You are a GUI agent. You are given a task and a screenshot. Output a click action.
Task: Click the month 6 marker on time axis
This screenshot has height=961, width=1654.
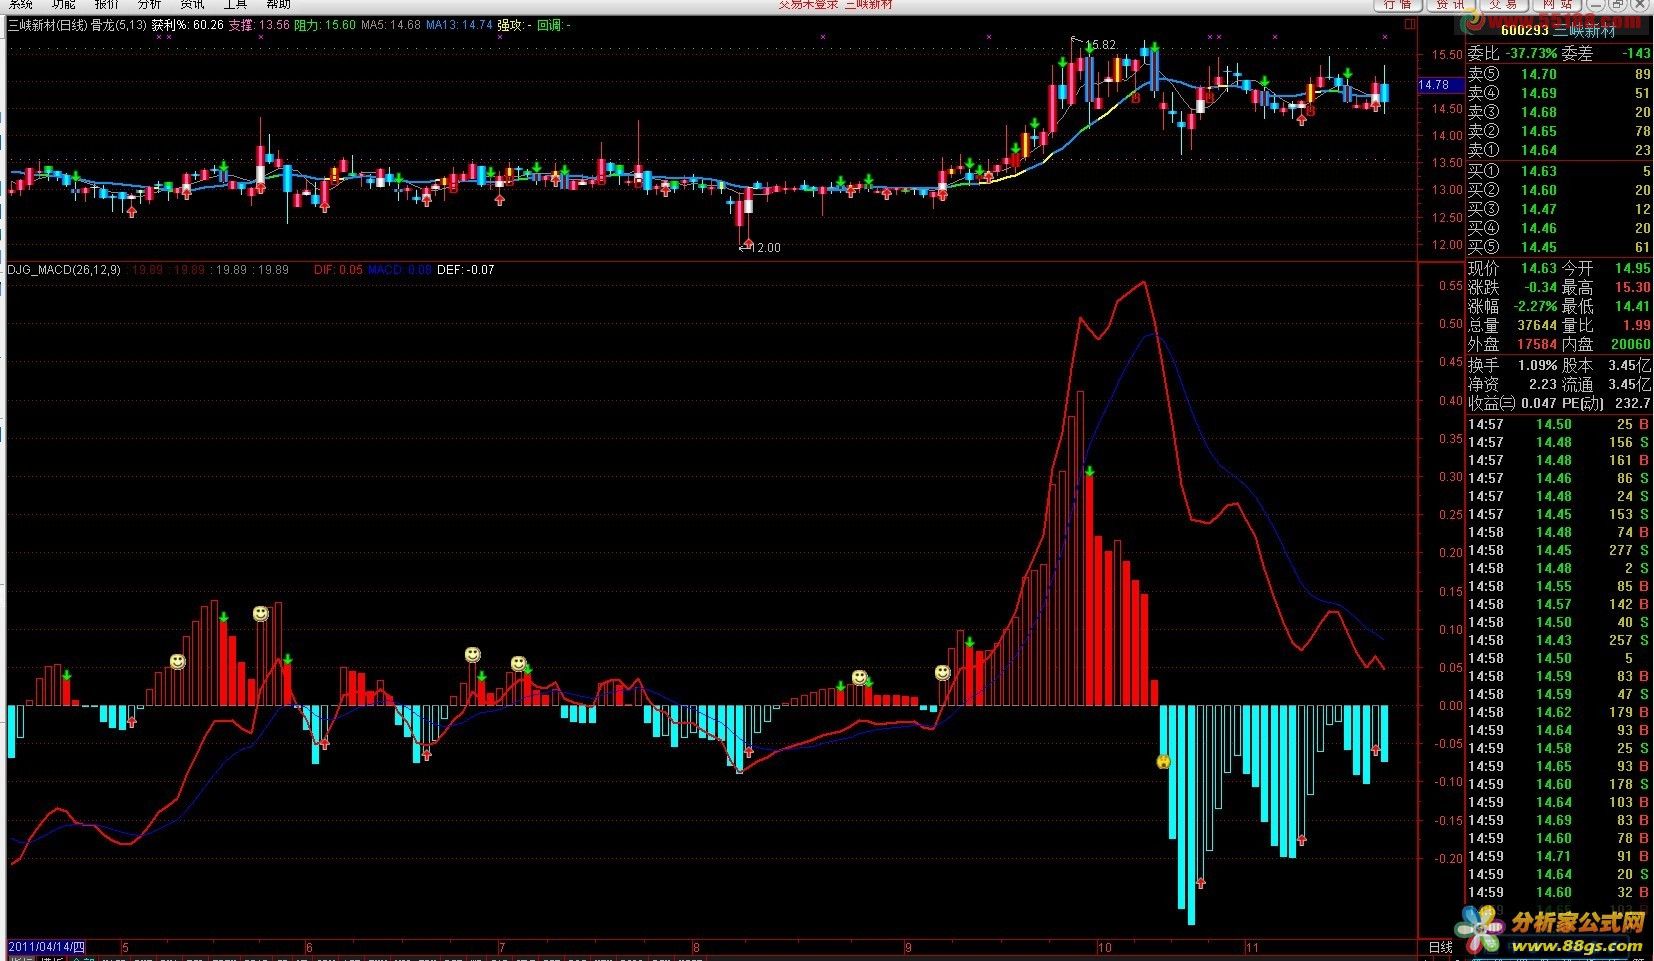point(309,946)
